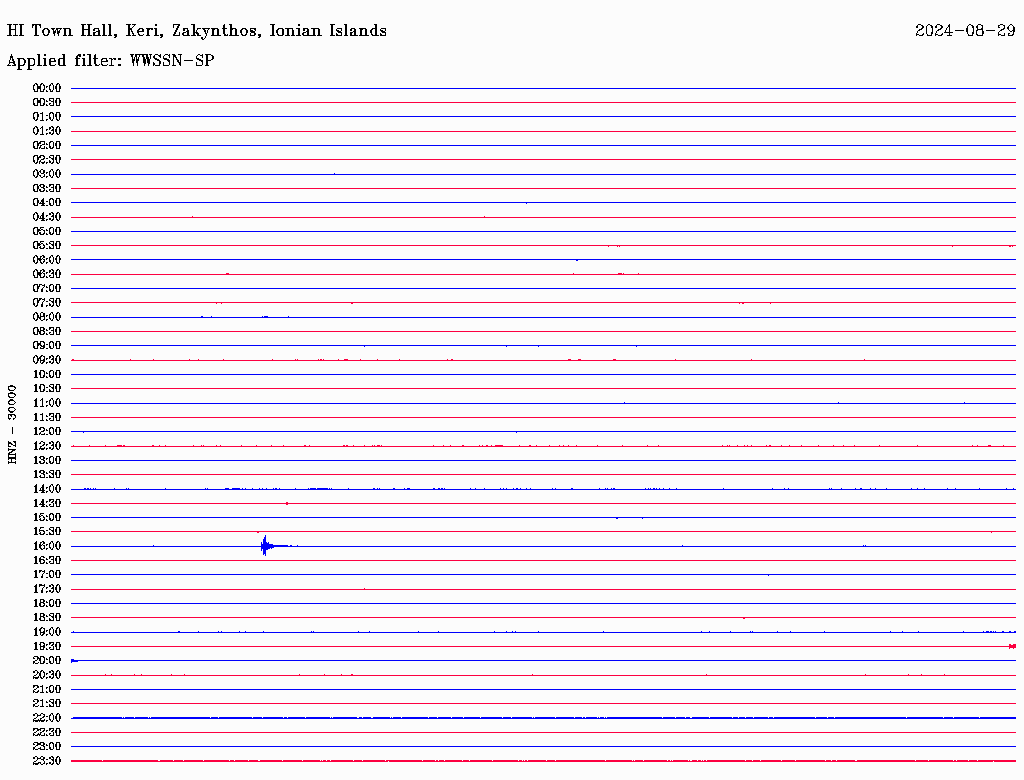Click the 19:30 time label

47,647
